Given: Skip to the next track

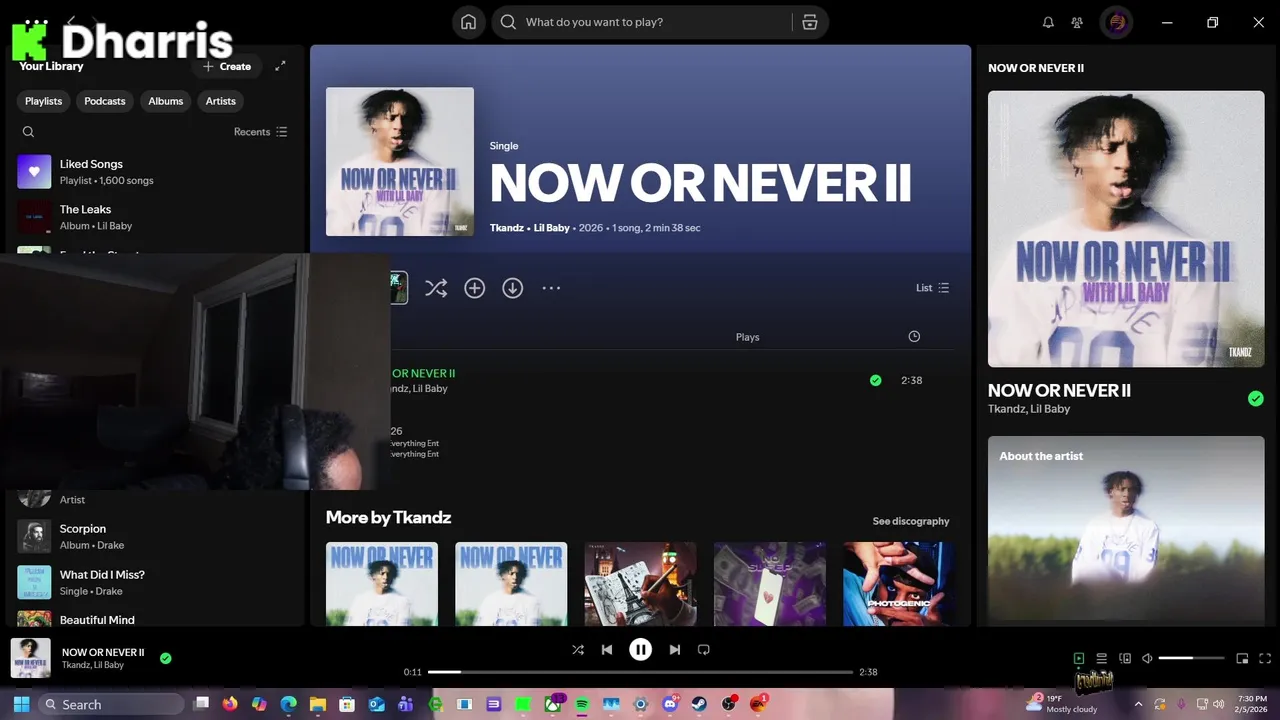Looking at the screenshot, I should [x=675, y=650].
